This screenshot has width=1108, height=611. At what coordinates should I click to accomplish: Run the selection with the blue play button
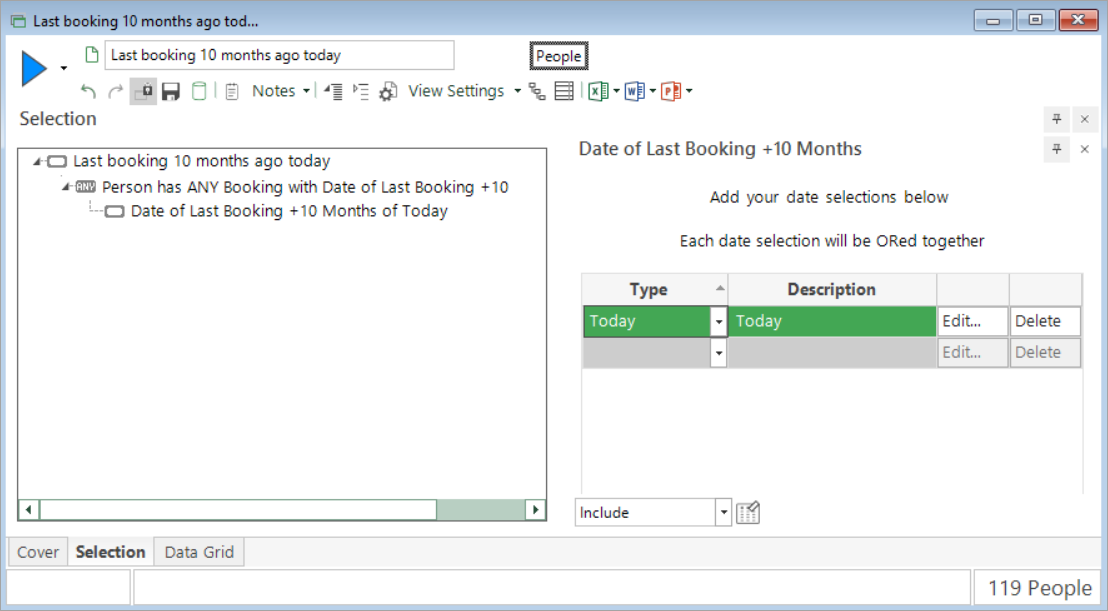pos(33,69)
